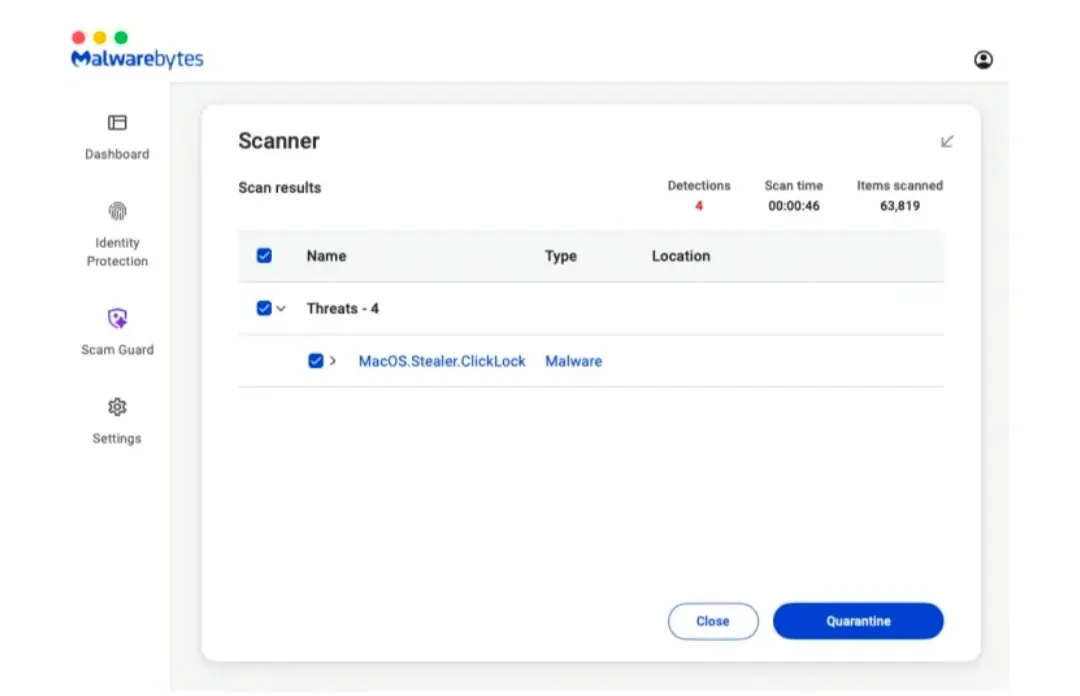Click the items scanned value 63,819
This screenshot has width=1080, height=696.
pos(900,206)
